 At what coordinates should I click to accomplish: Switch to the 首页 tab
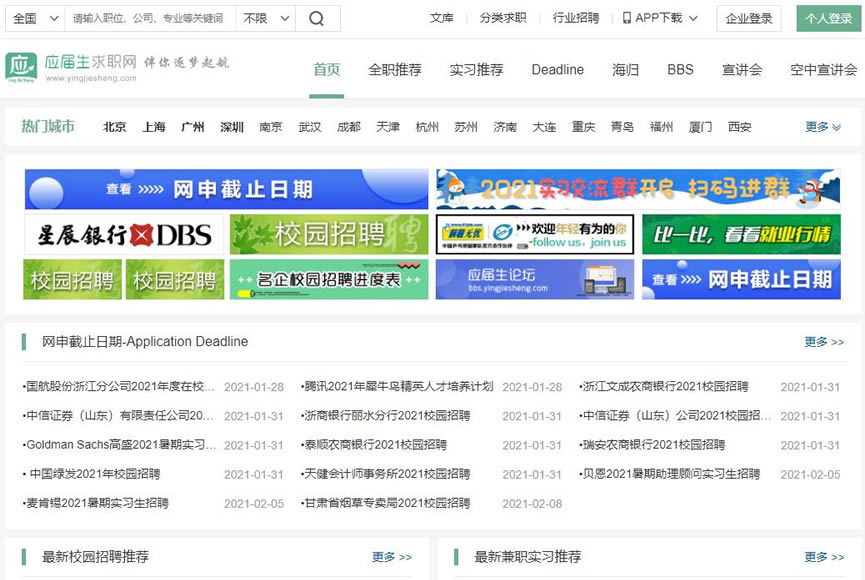tap(327, 70)
